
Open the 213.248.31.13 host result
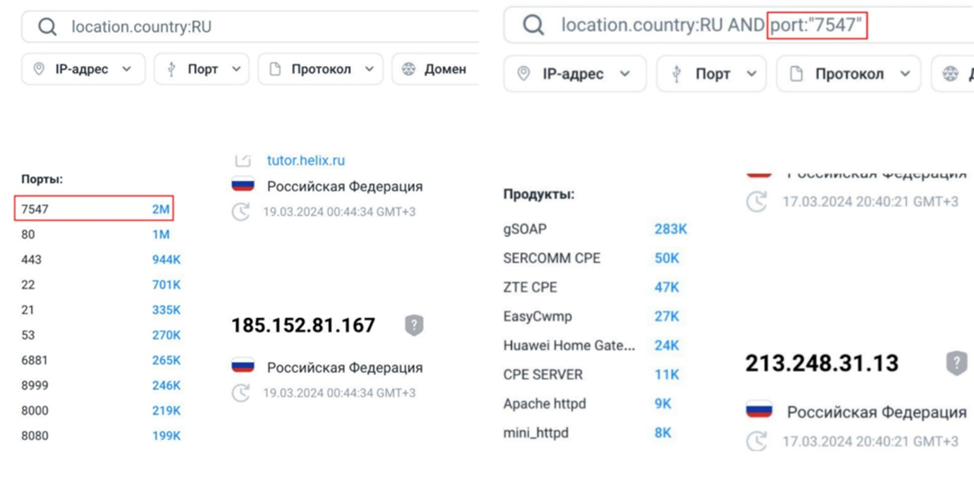click(821, 362)
